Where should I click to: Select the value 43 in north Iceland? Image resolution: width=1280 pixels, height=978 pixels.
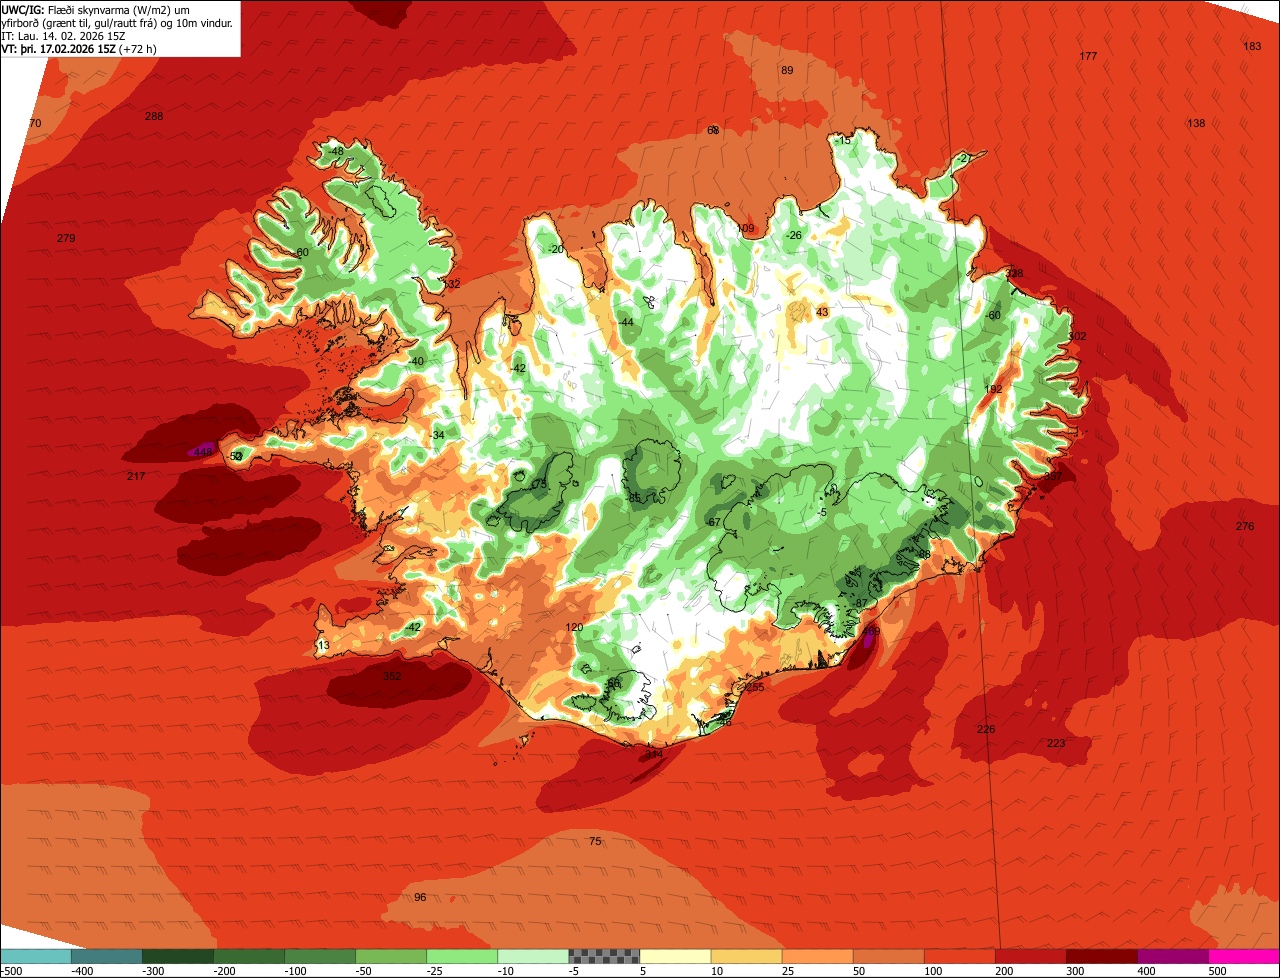[x=822, y=312]
